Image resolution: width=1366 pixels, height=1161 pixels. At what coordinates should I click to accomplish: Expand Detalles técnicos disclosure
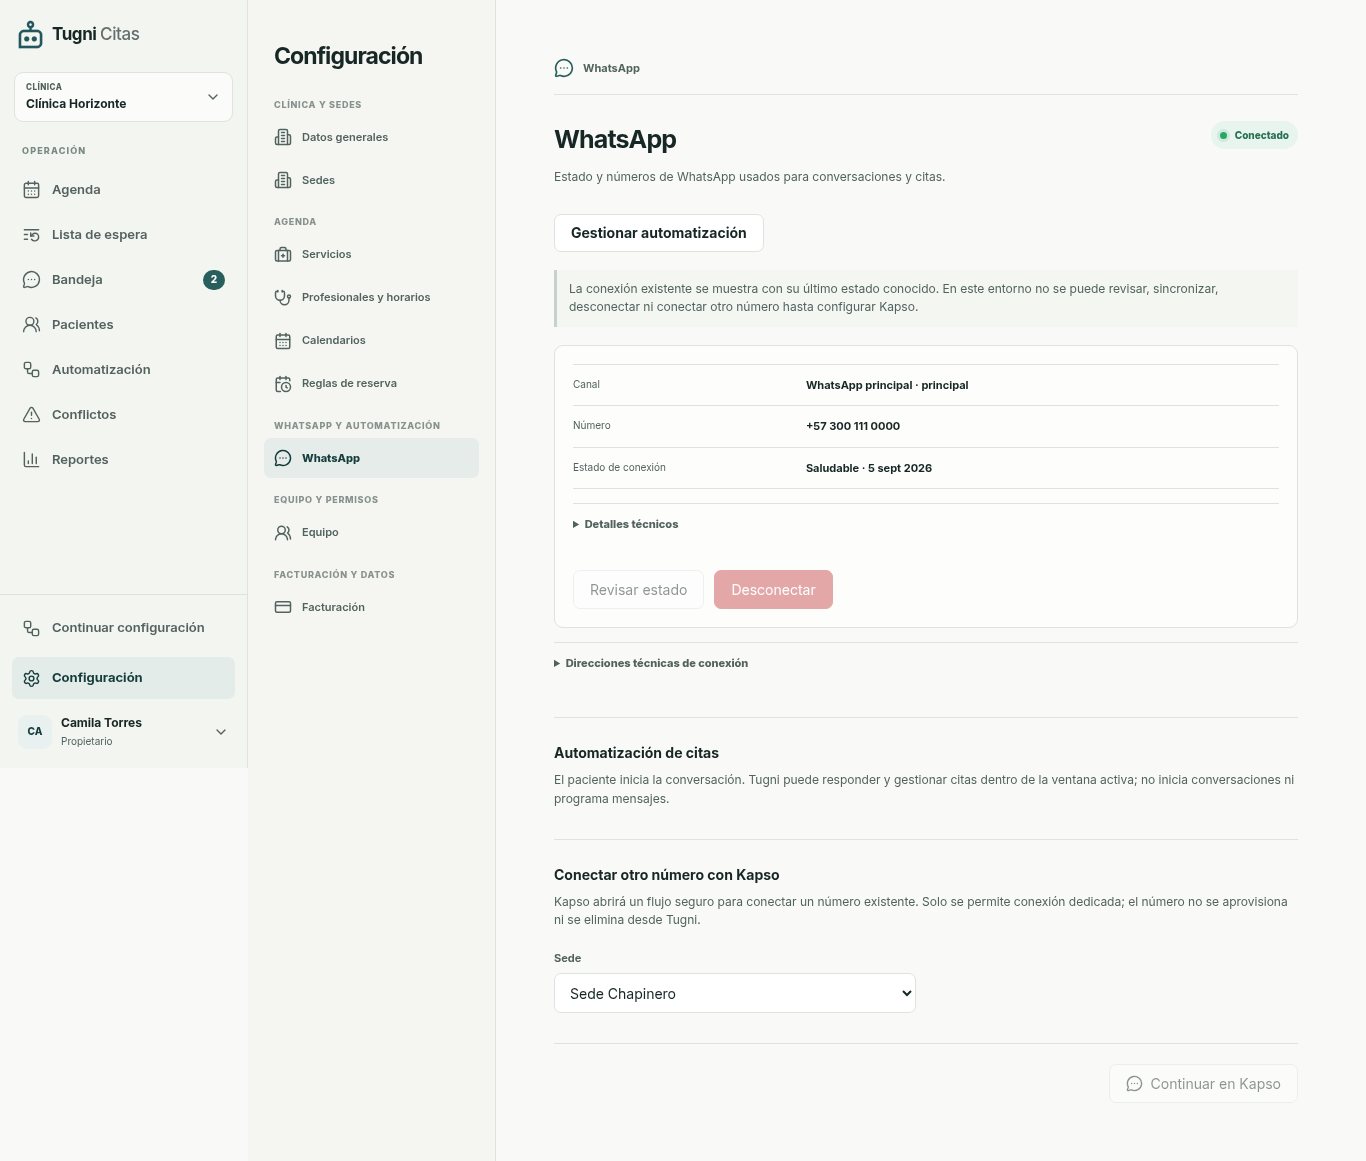click(626, 524)
